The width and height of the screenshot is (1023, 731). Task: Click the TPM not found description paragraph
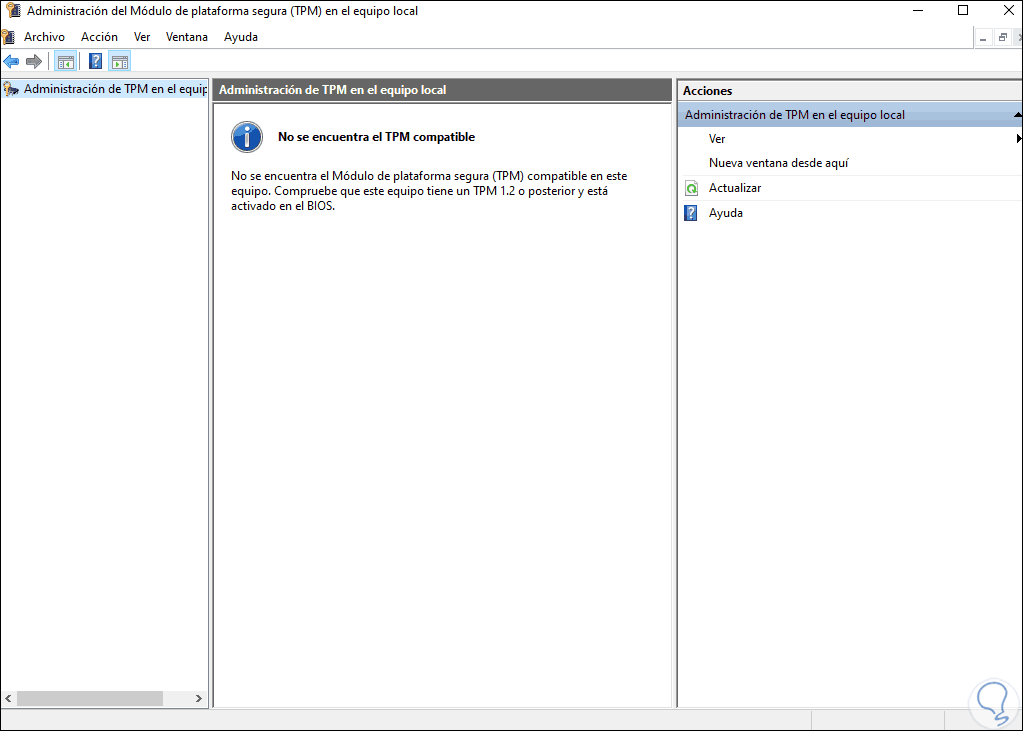tap(429, 191)
